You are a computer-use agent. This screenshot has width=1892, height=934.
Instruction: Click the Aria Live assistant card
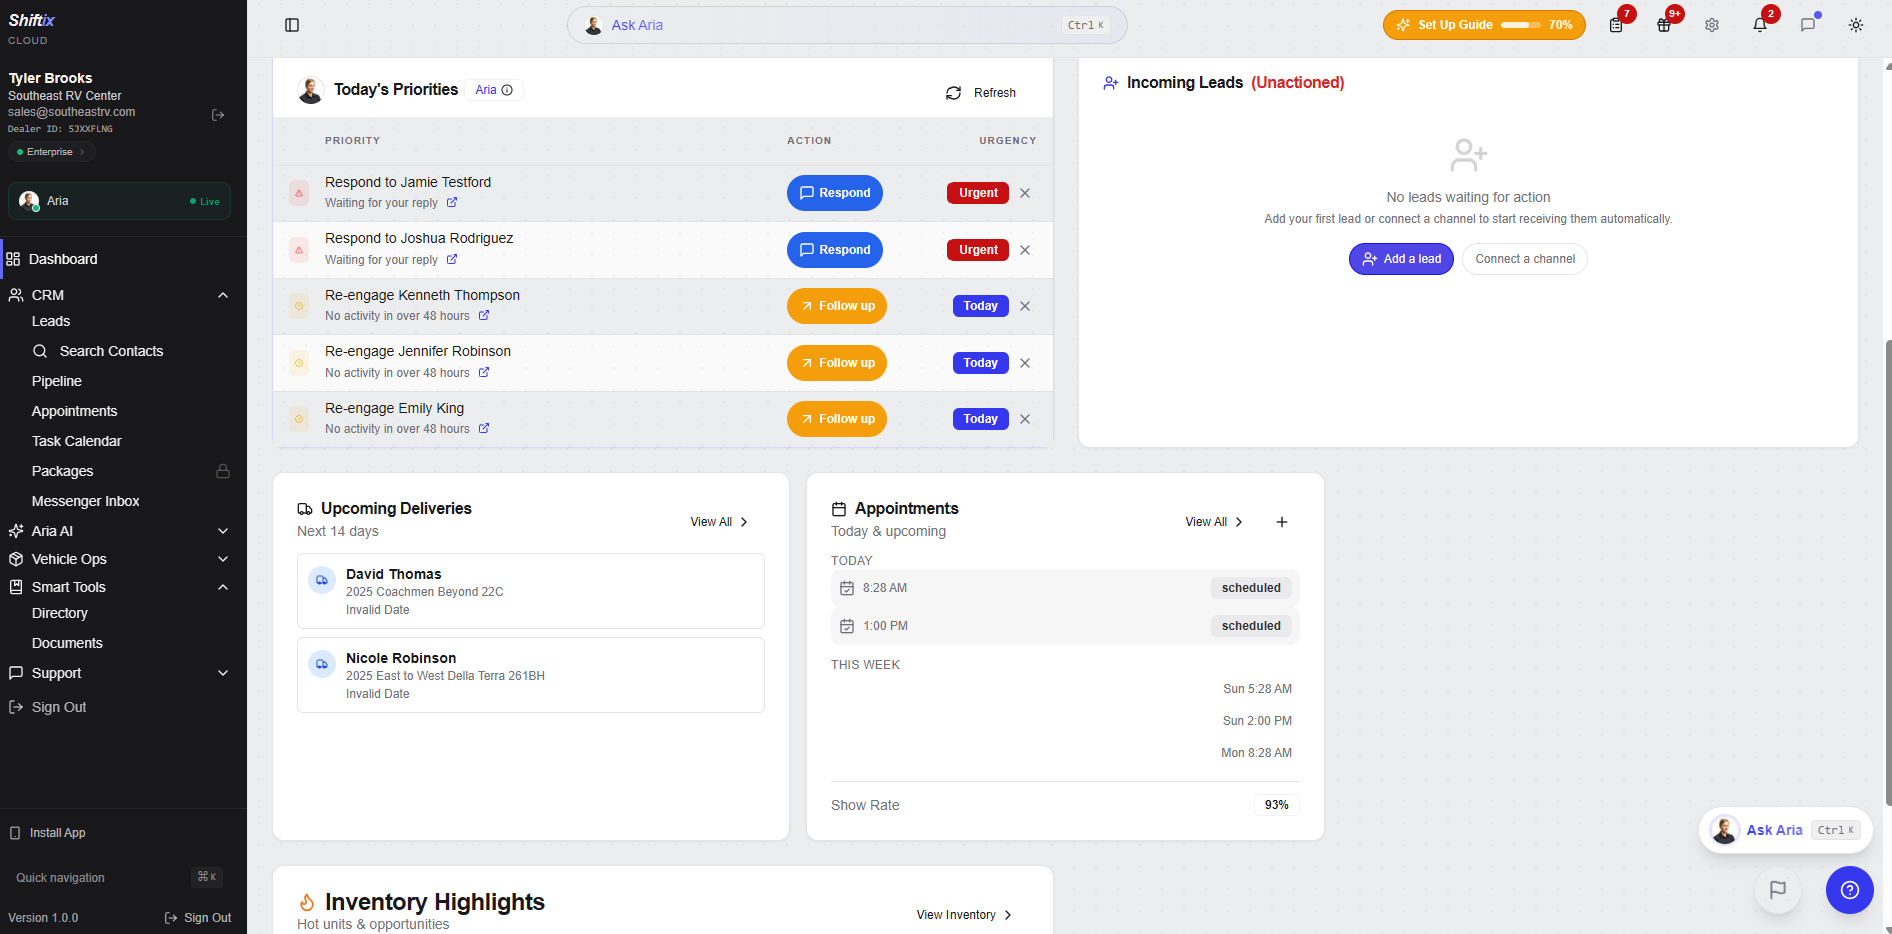[x=119, y=201]
